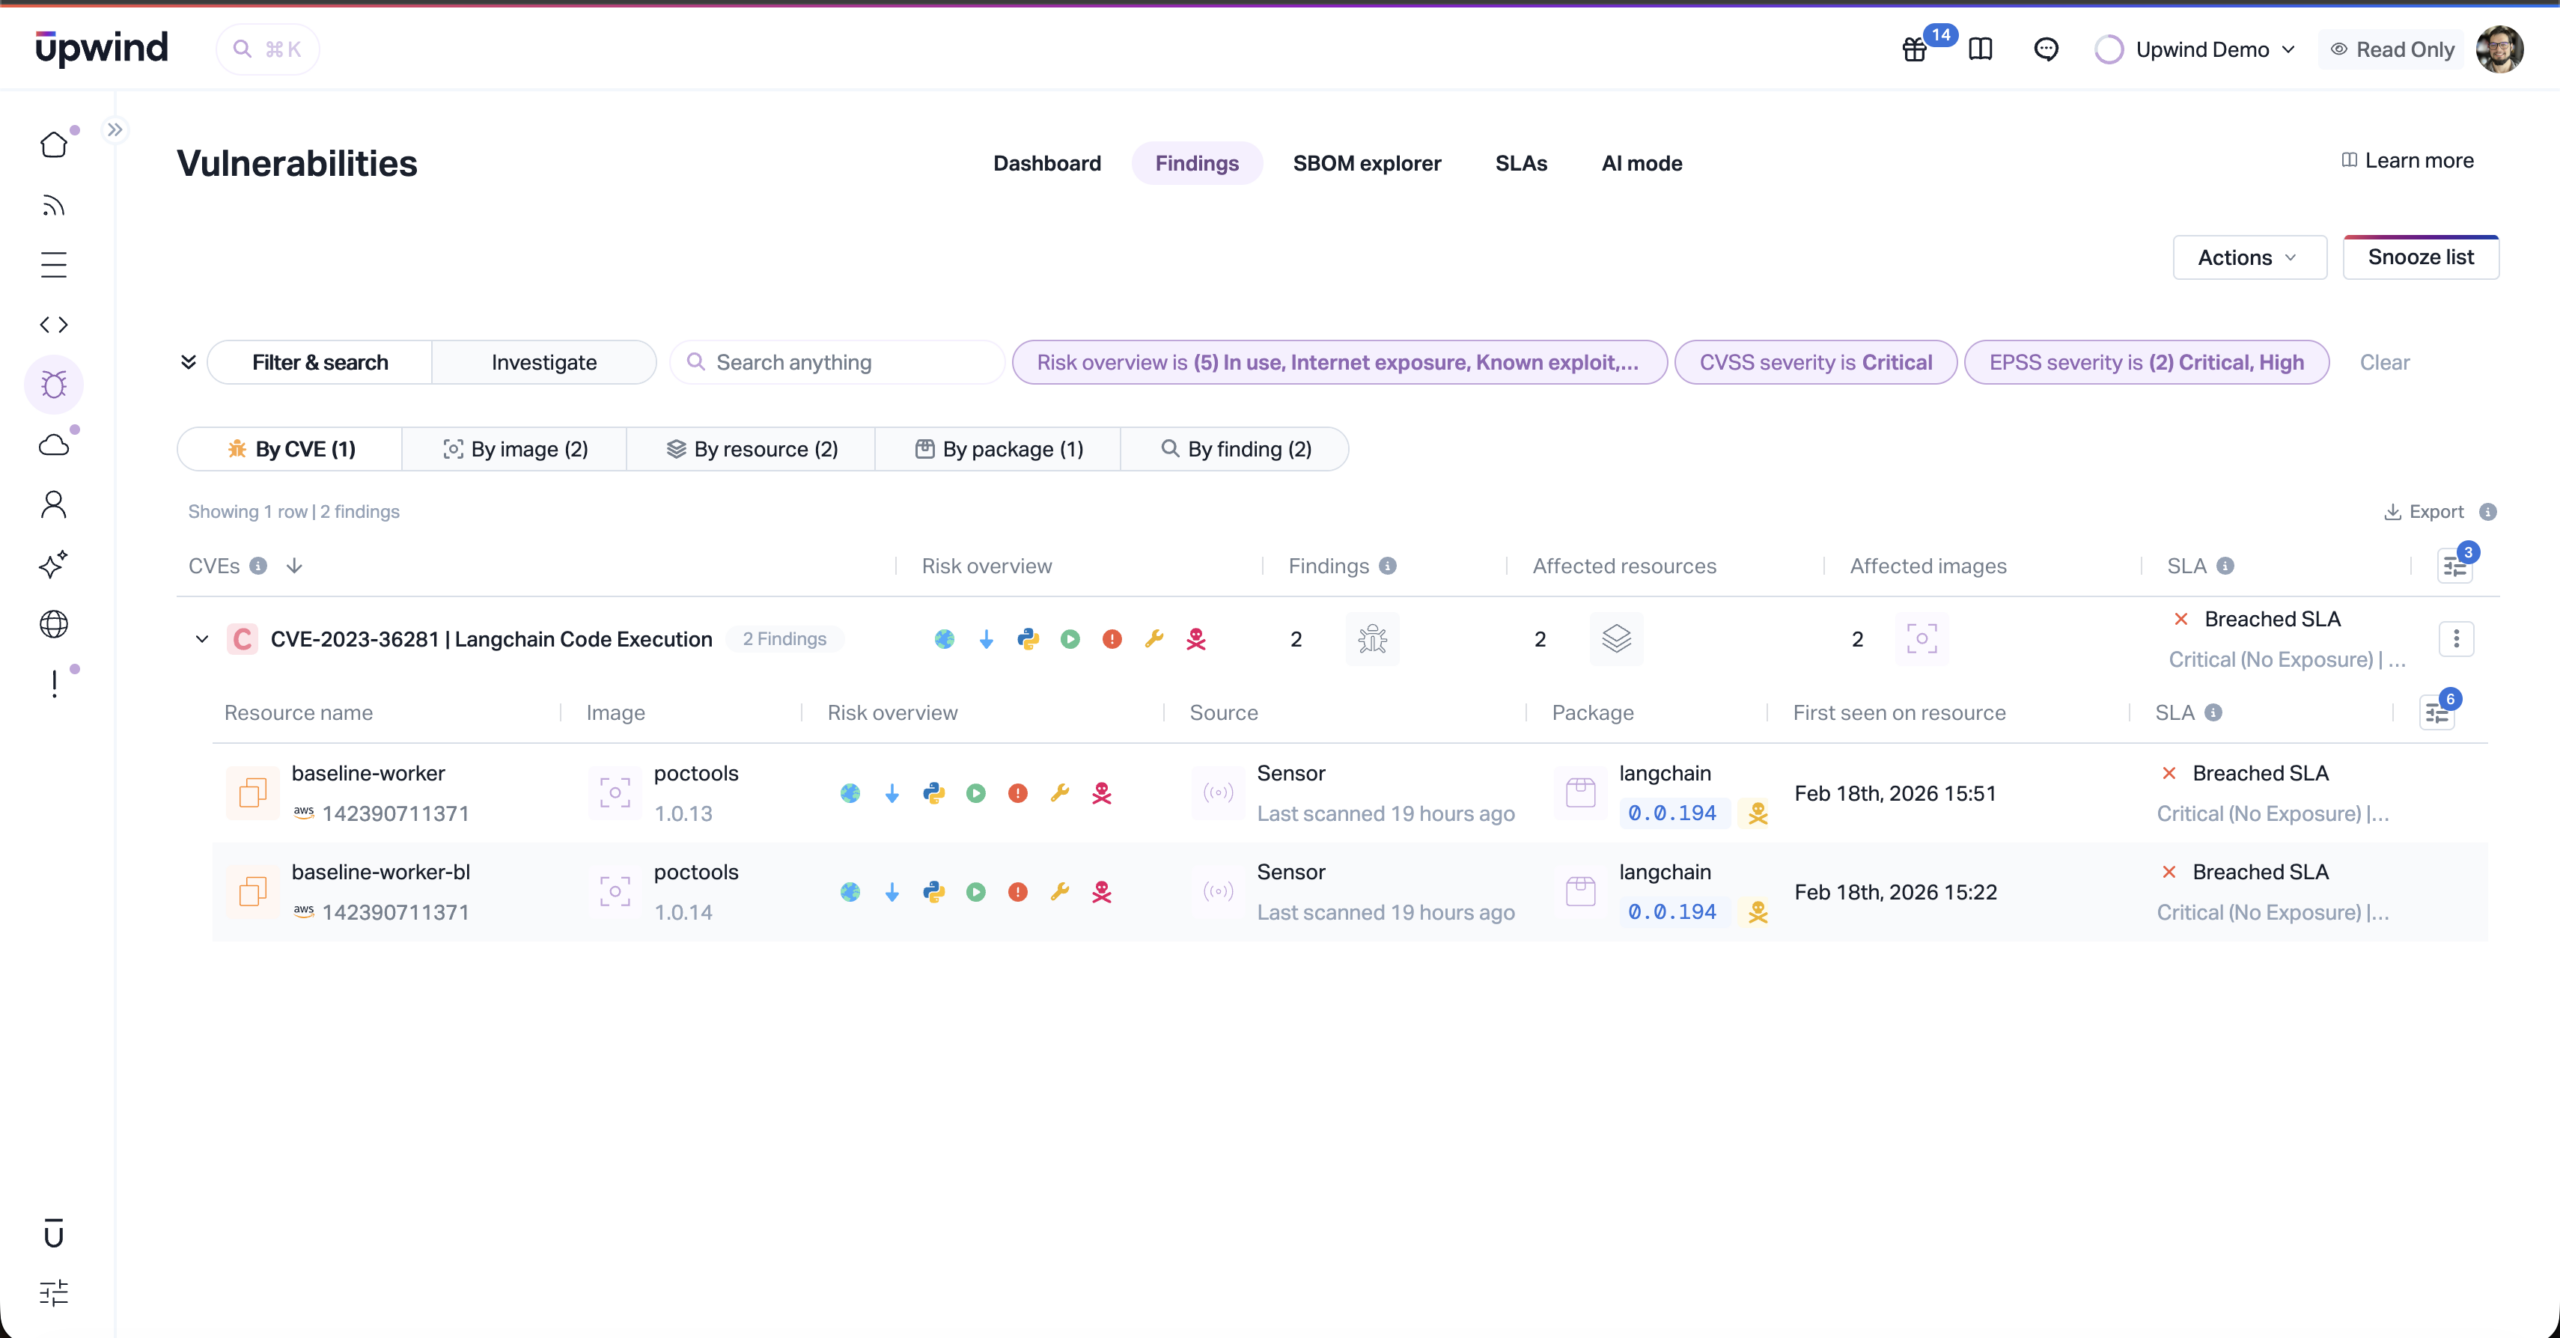
Task: Click the gift box updates icon
Action: point(1914,49)
